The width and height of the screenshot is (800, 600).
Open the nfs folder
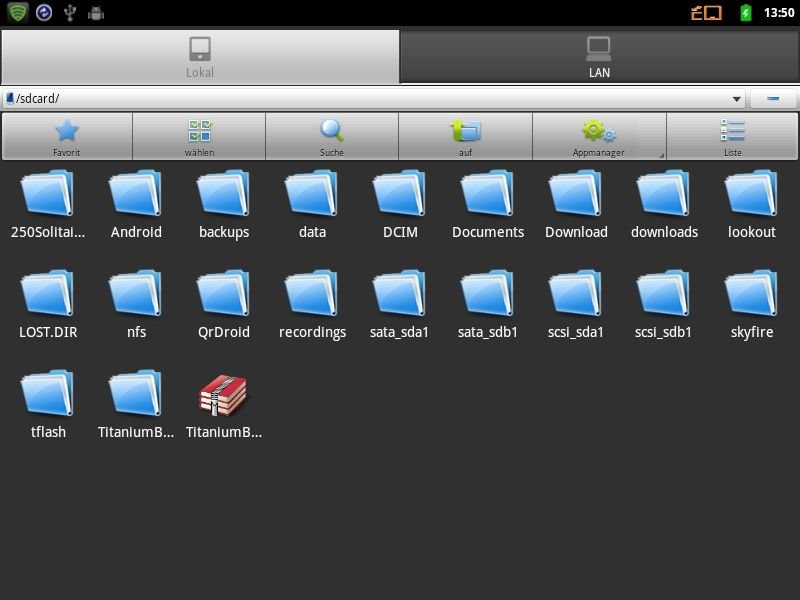coord(136,305)
